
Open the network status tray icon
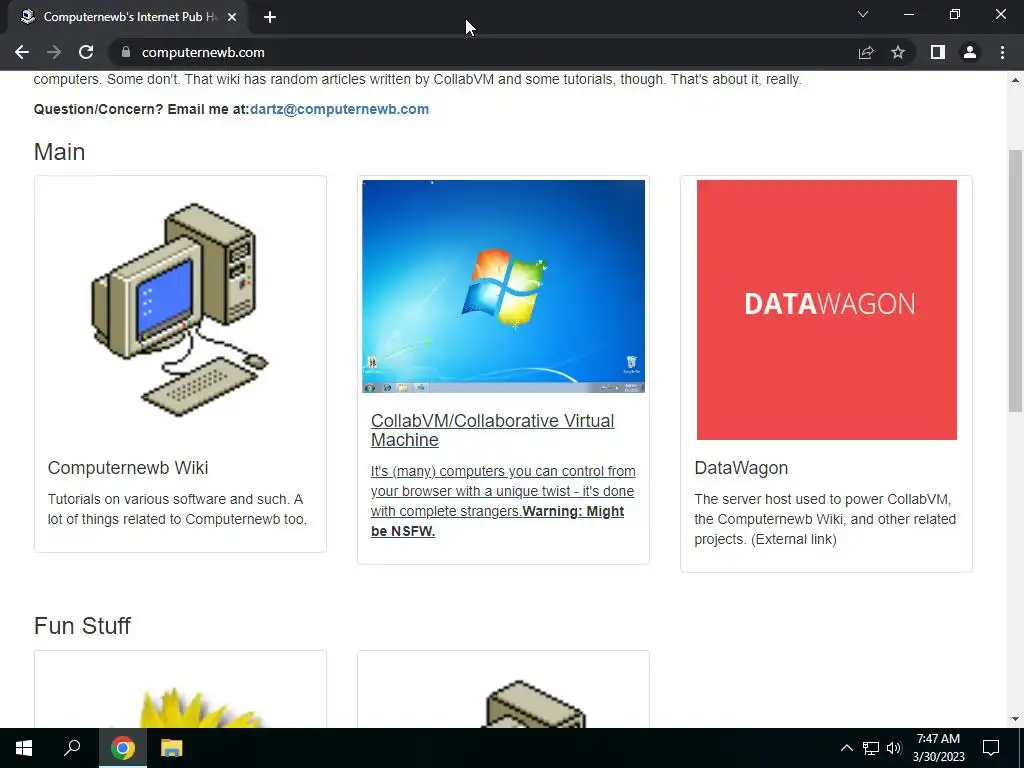click(871, 748)
